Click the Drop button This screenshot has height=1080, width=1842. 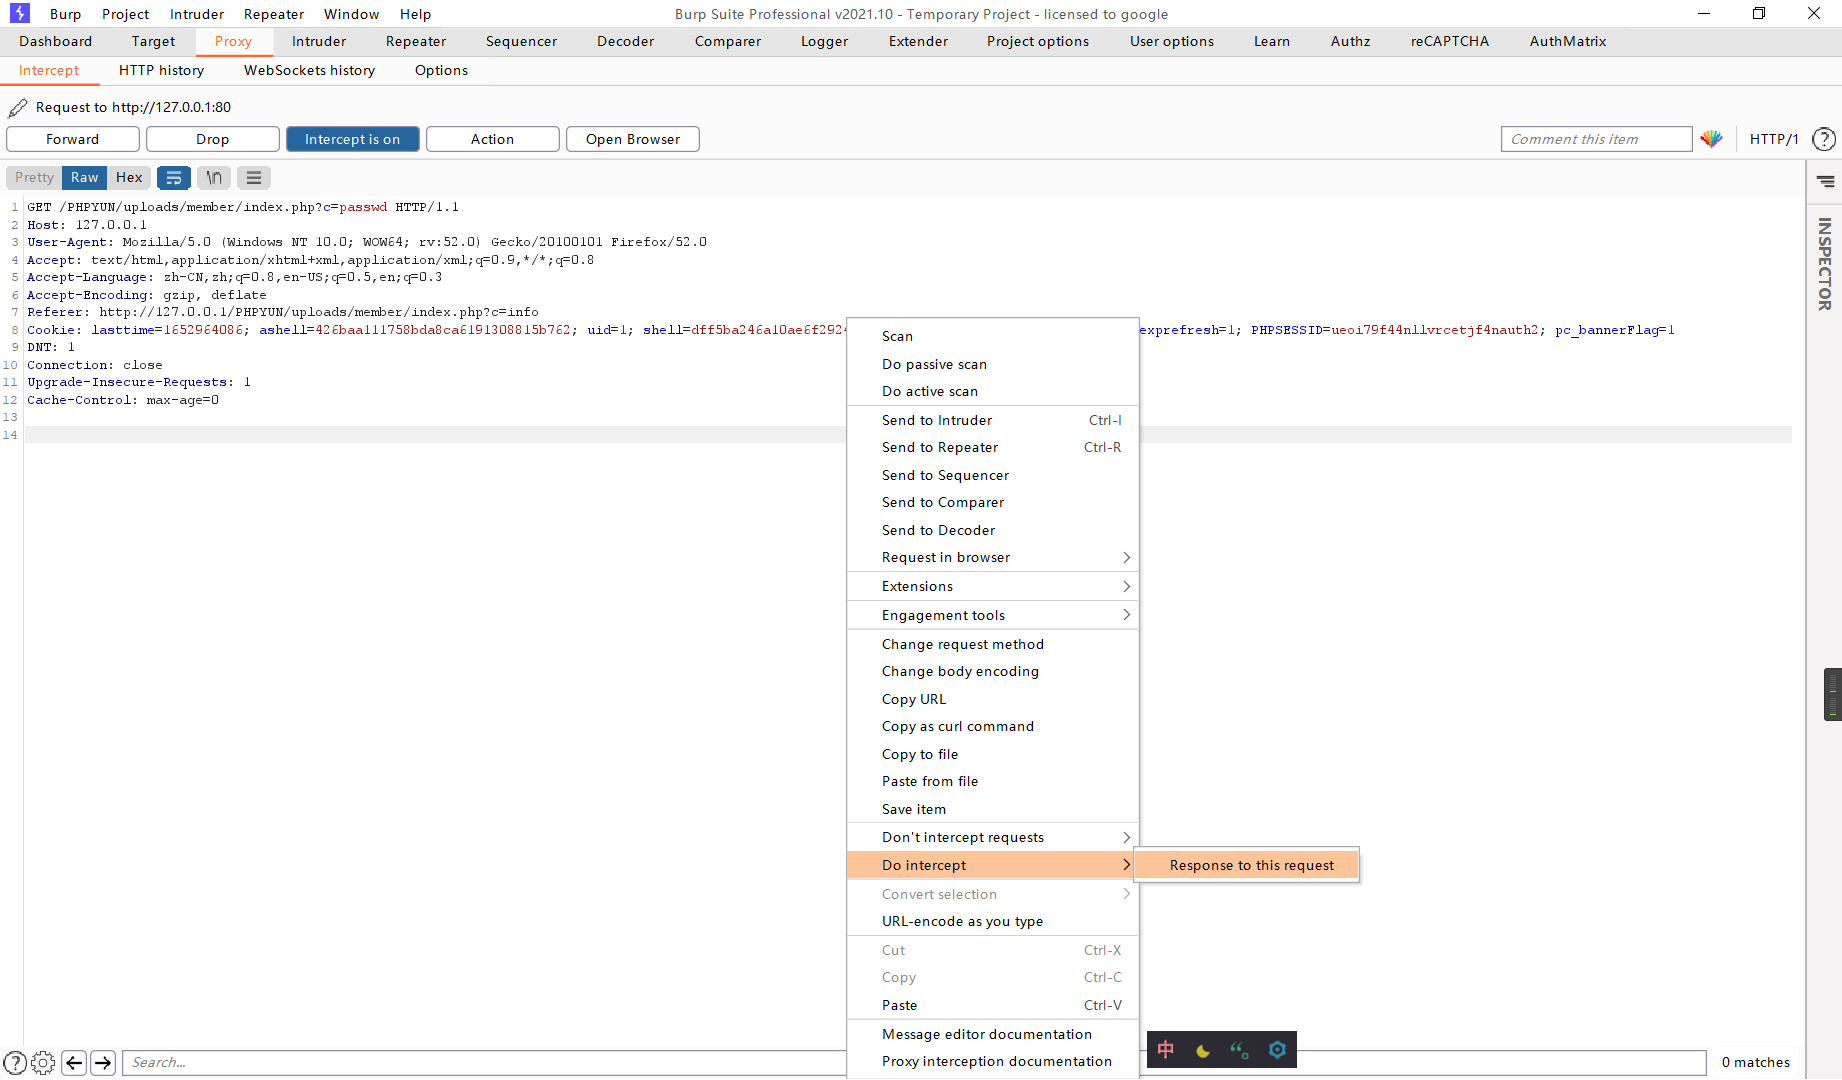point(213,139)
